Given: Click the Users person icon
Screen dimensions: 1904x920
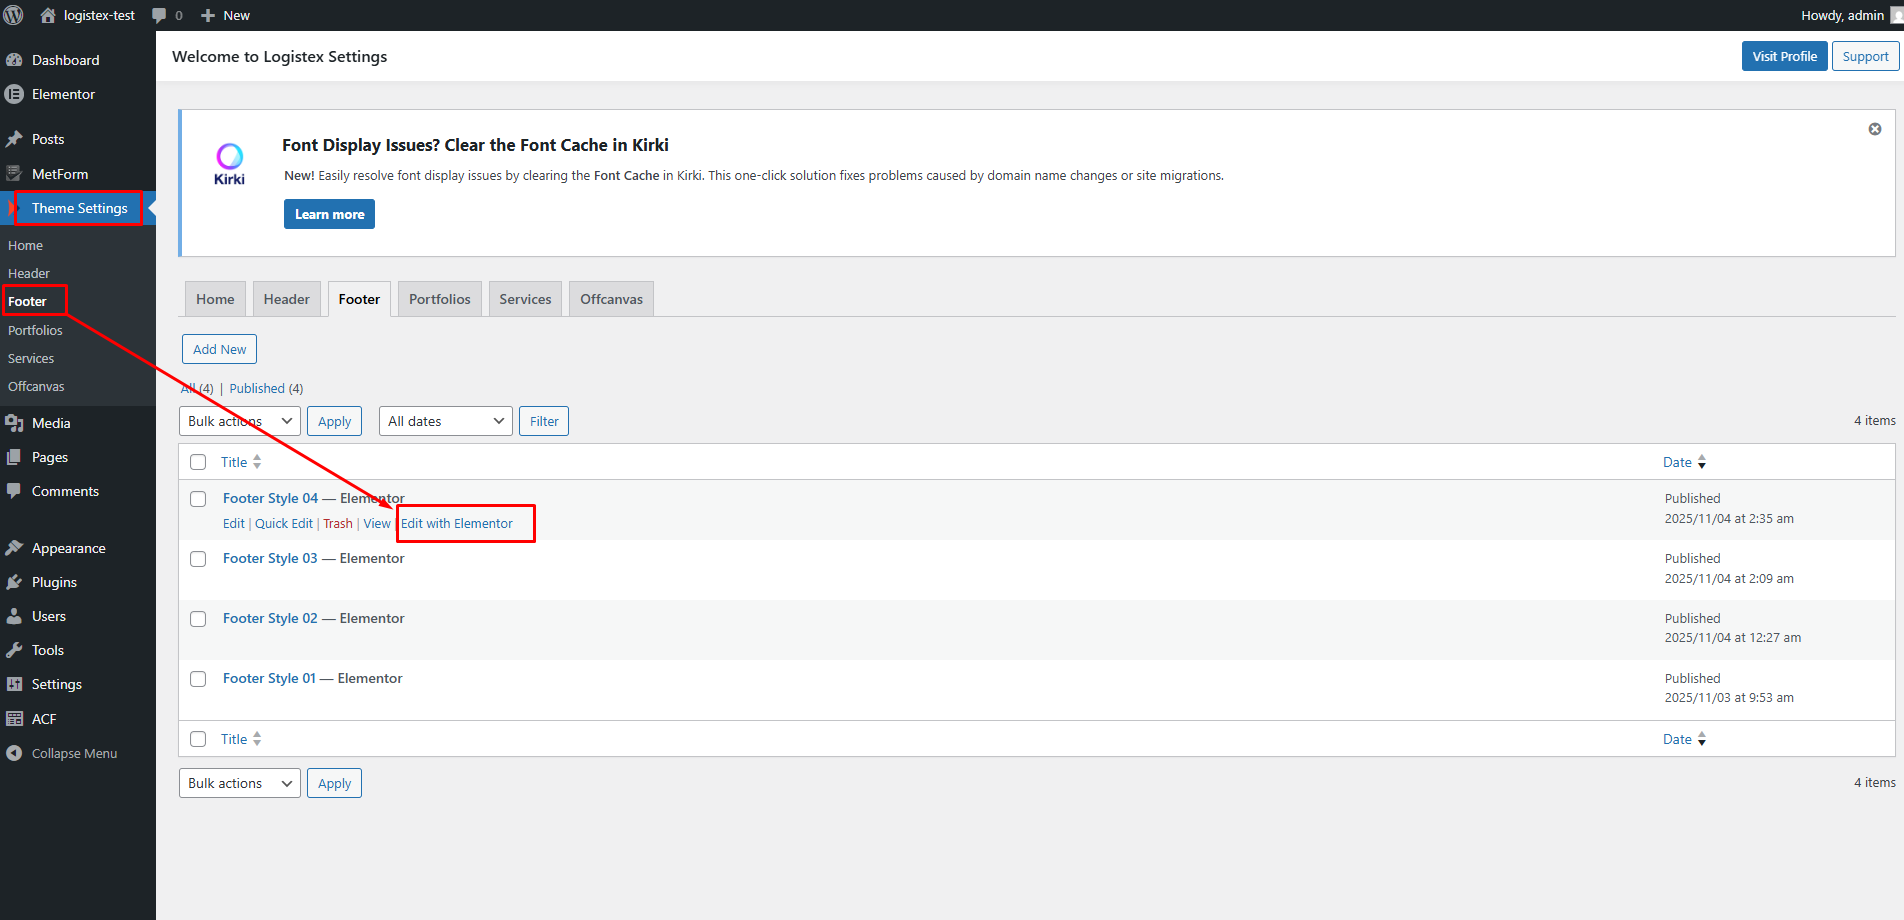Looking at the screenshot, I should 14,616.
